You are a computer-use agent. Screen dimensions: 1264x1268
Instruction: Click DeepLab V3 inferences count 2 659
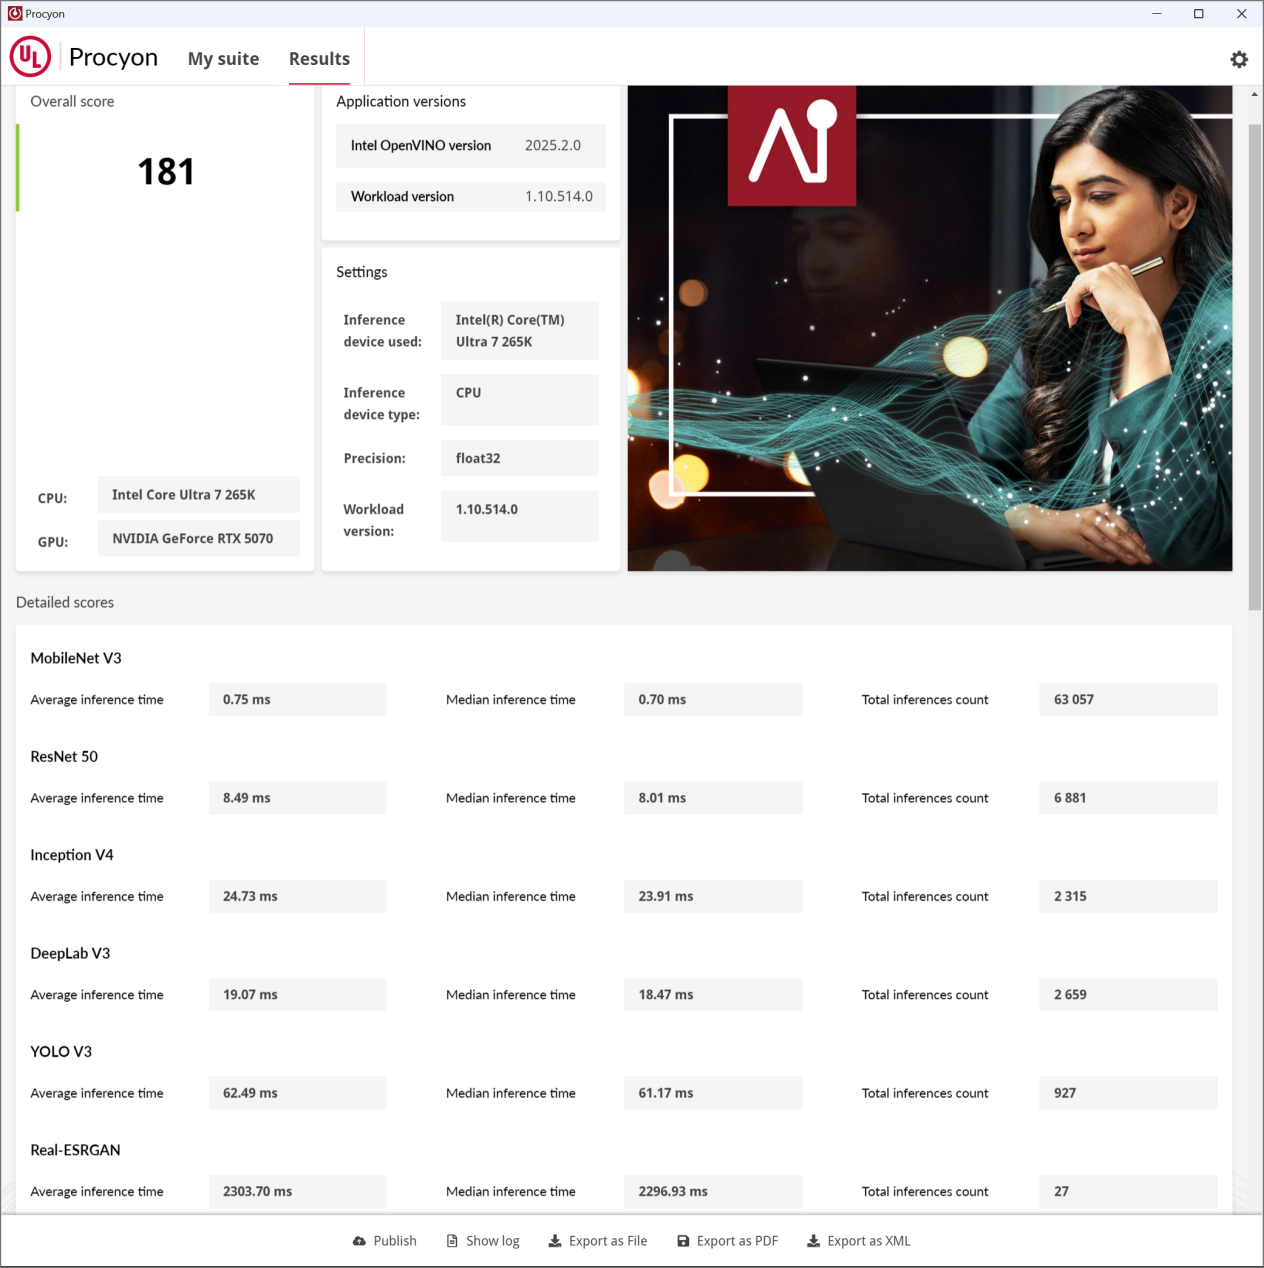1128,995
